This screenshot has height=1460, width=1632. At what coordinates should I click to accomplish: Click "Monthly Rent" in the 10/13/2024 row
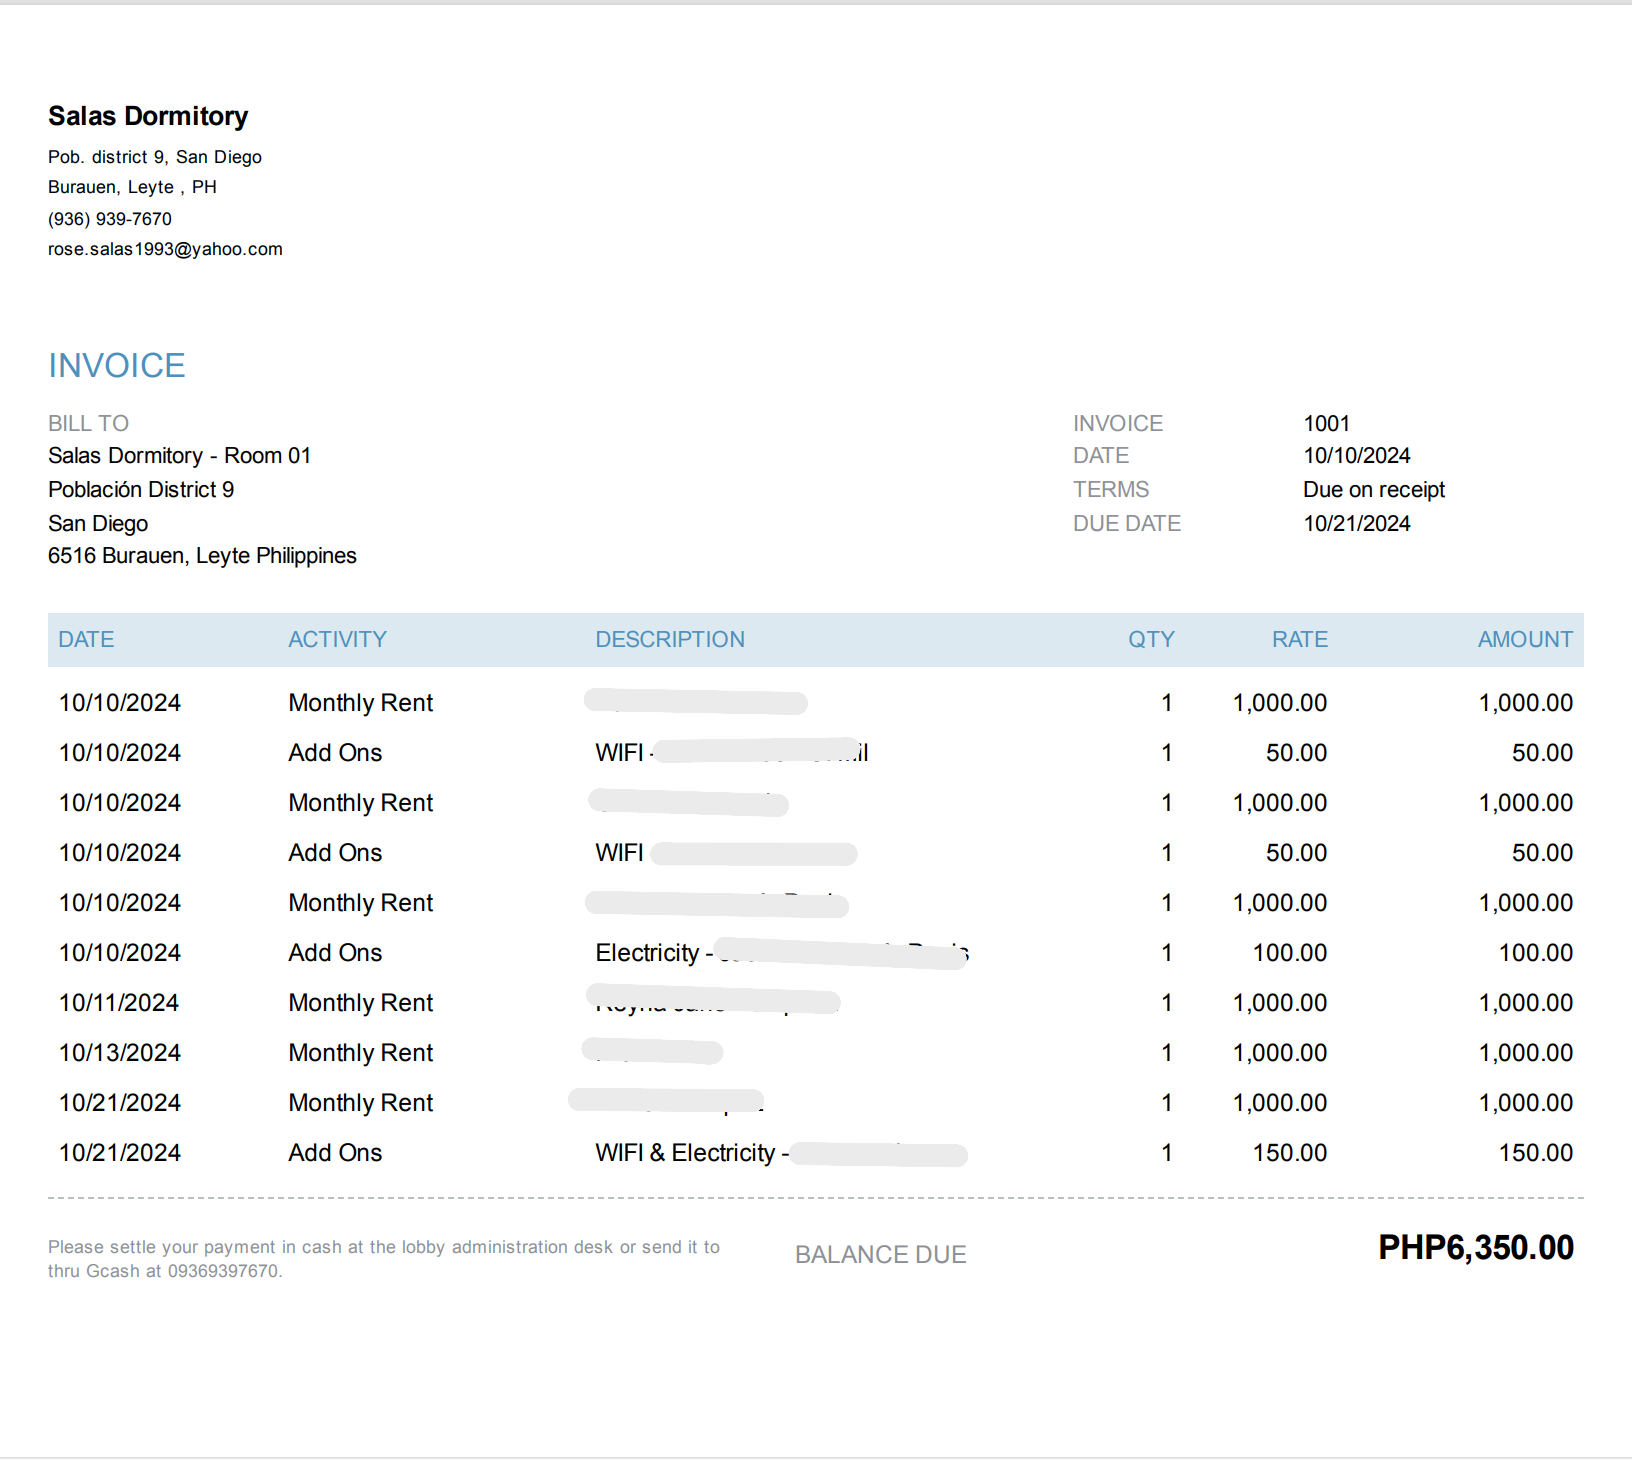(x=361, y=1053)
